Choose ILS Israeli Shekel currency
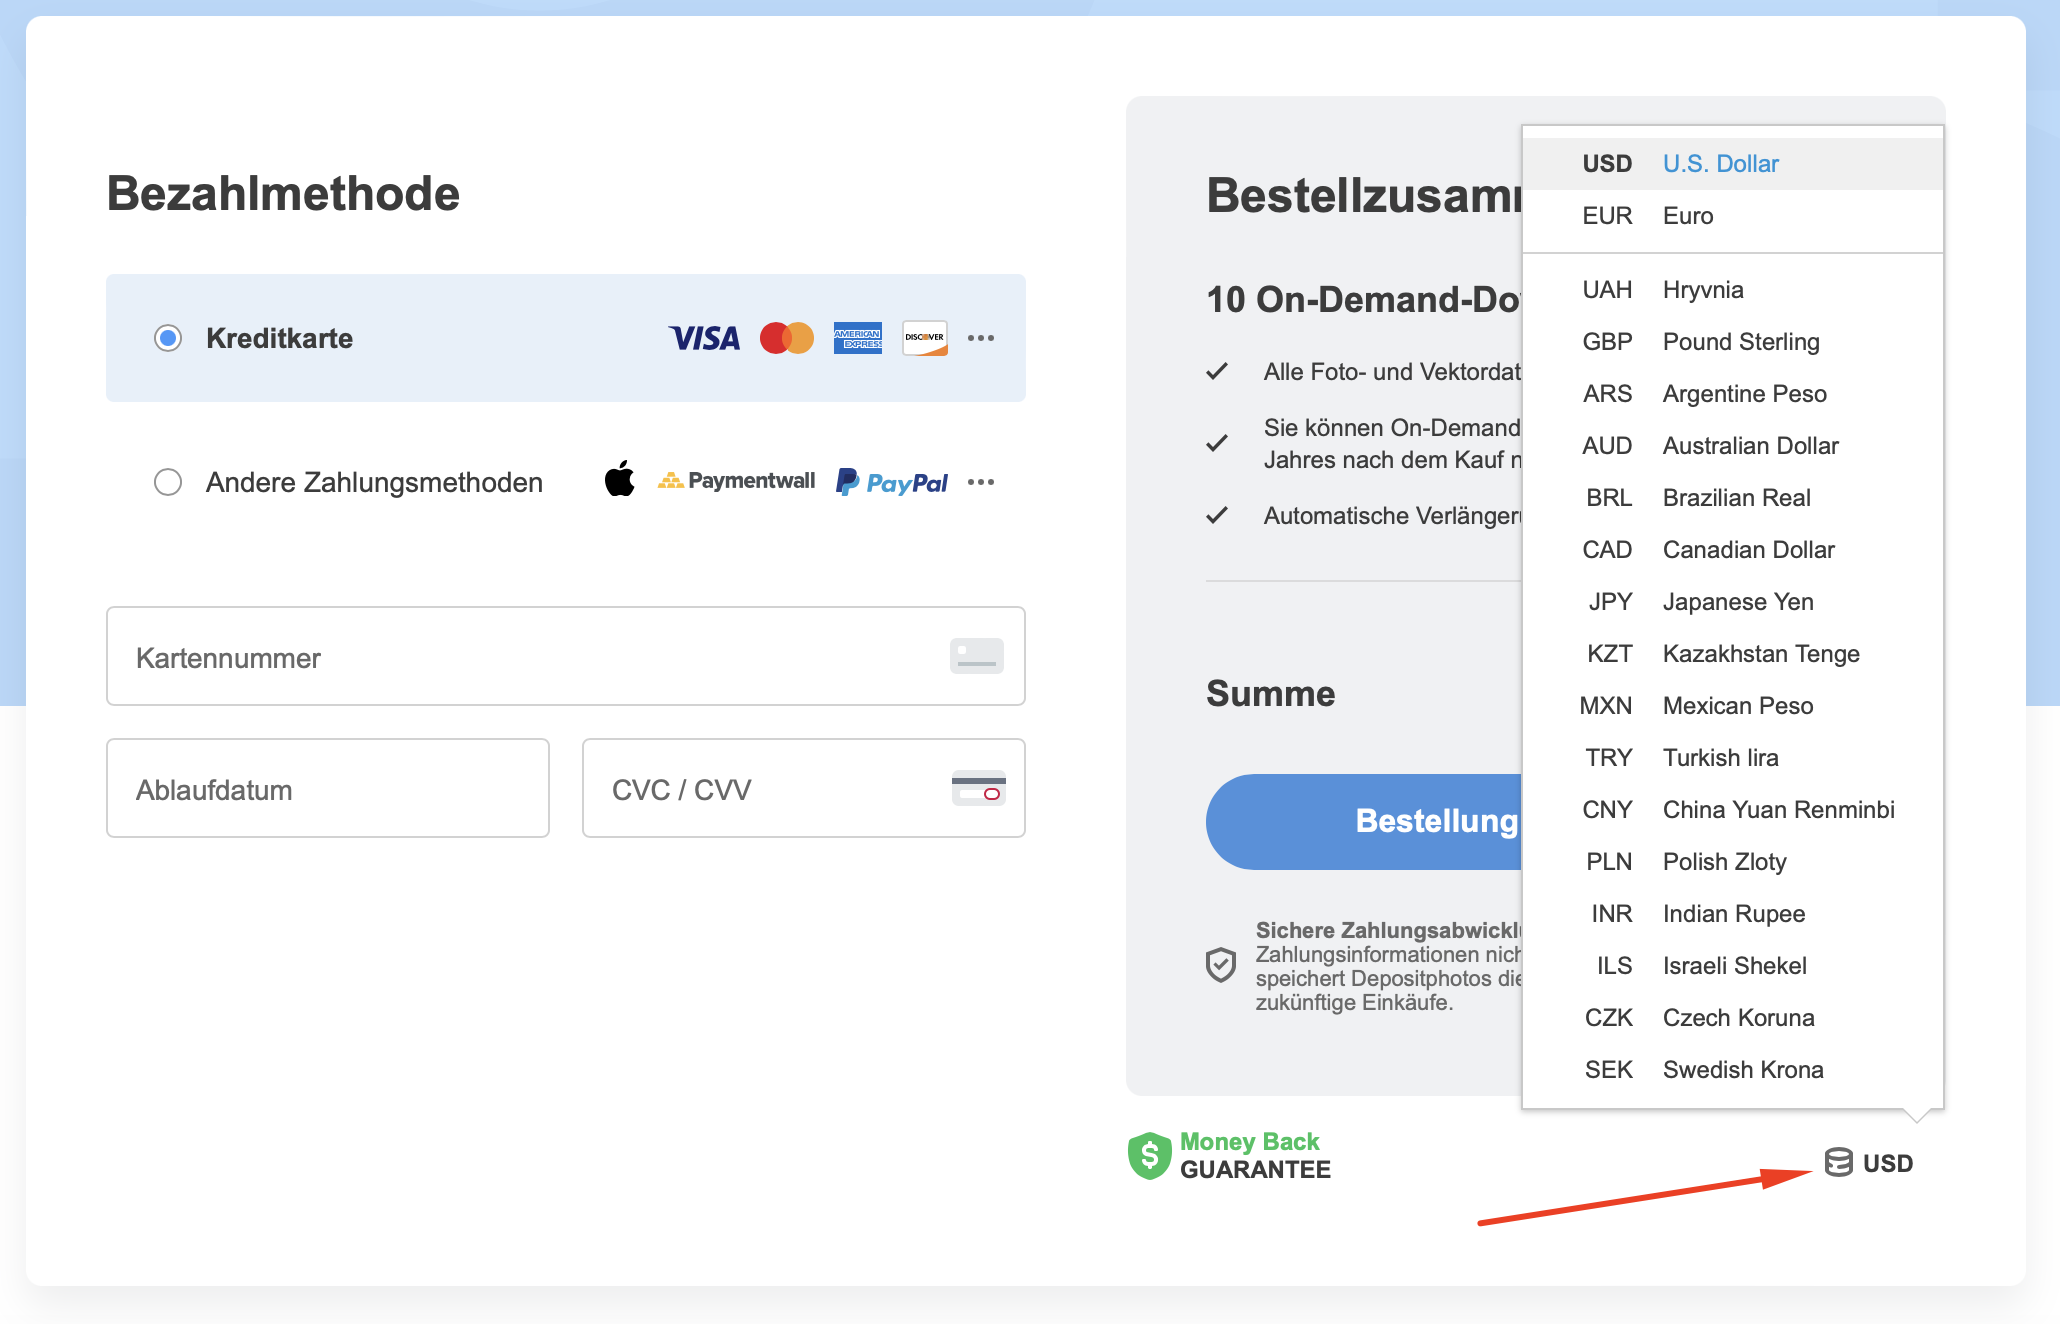The width and height of the screenshot is (2060, 1324). 1733,966
